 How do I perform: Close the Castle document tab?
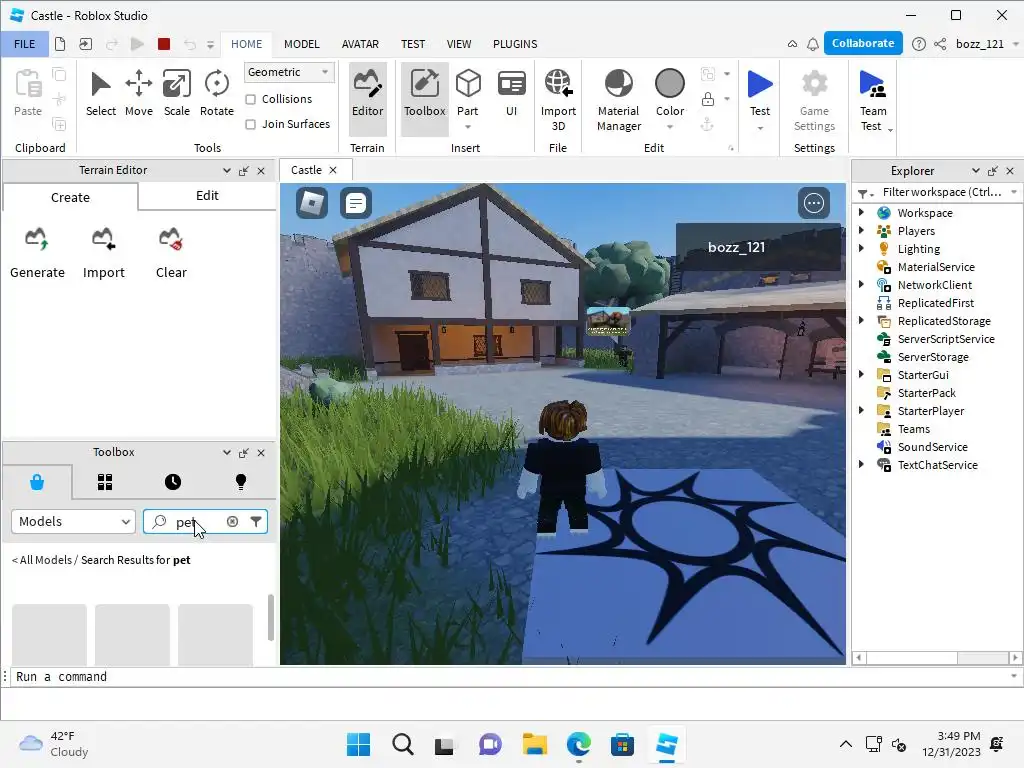[x=333, y=170]
